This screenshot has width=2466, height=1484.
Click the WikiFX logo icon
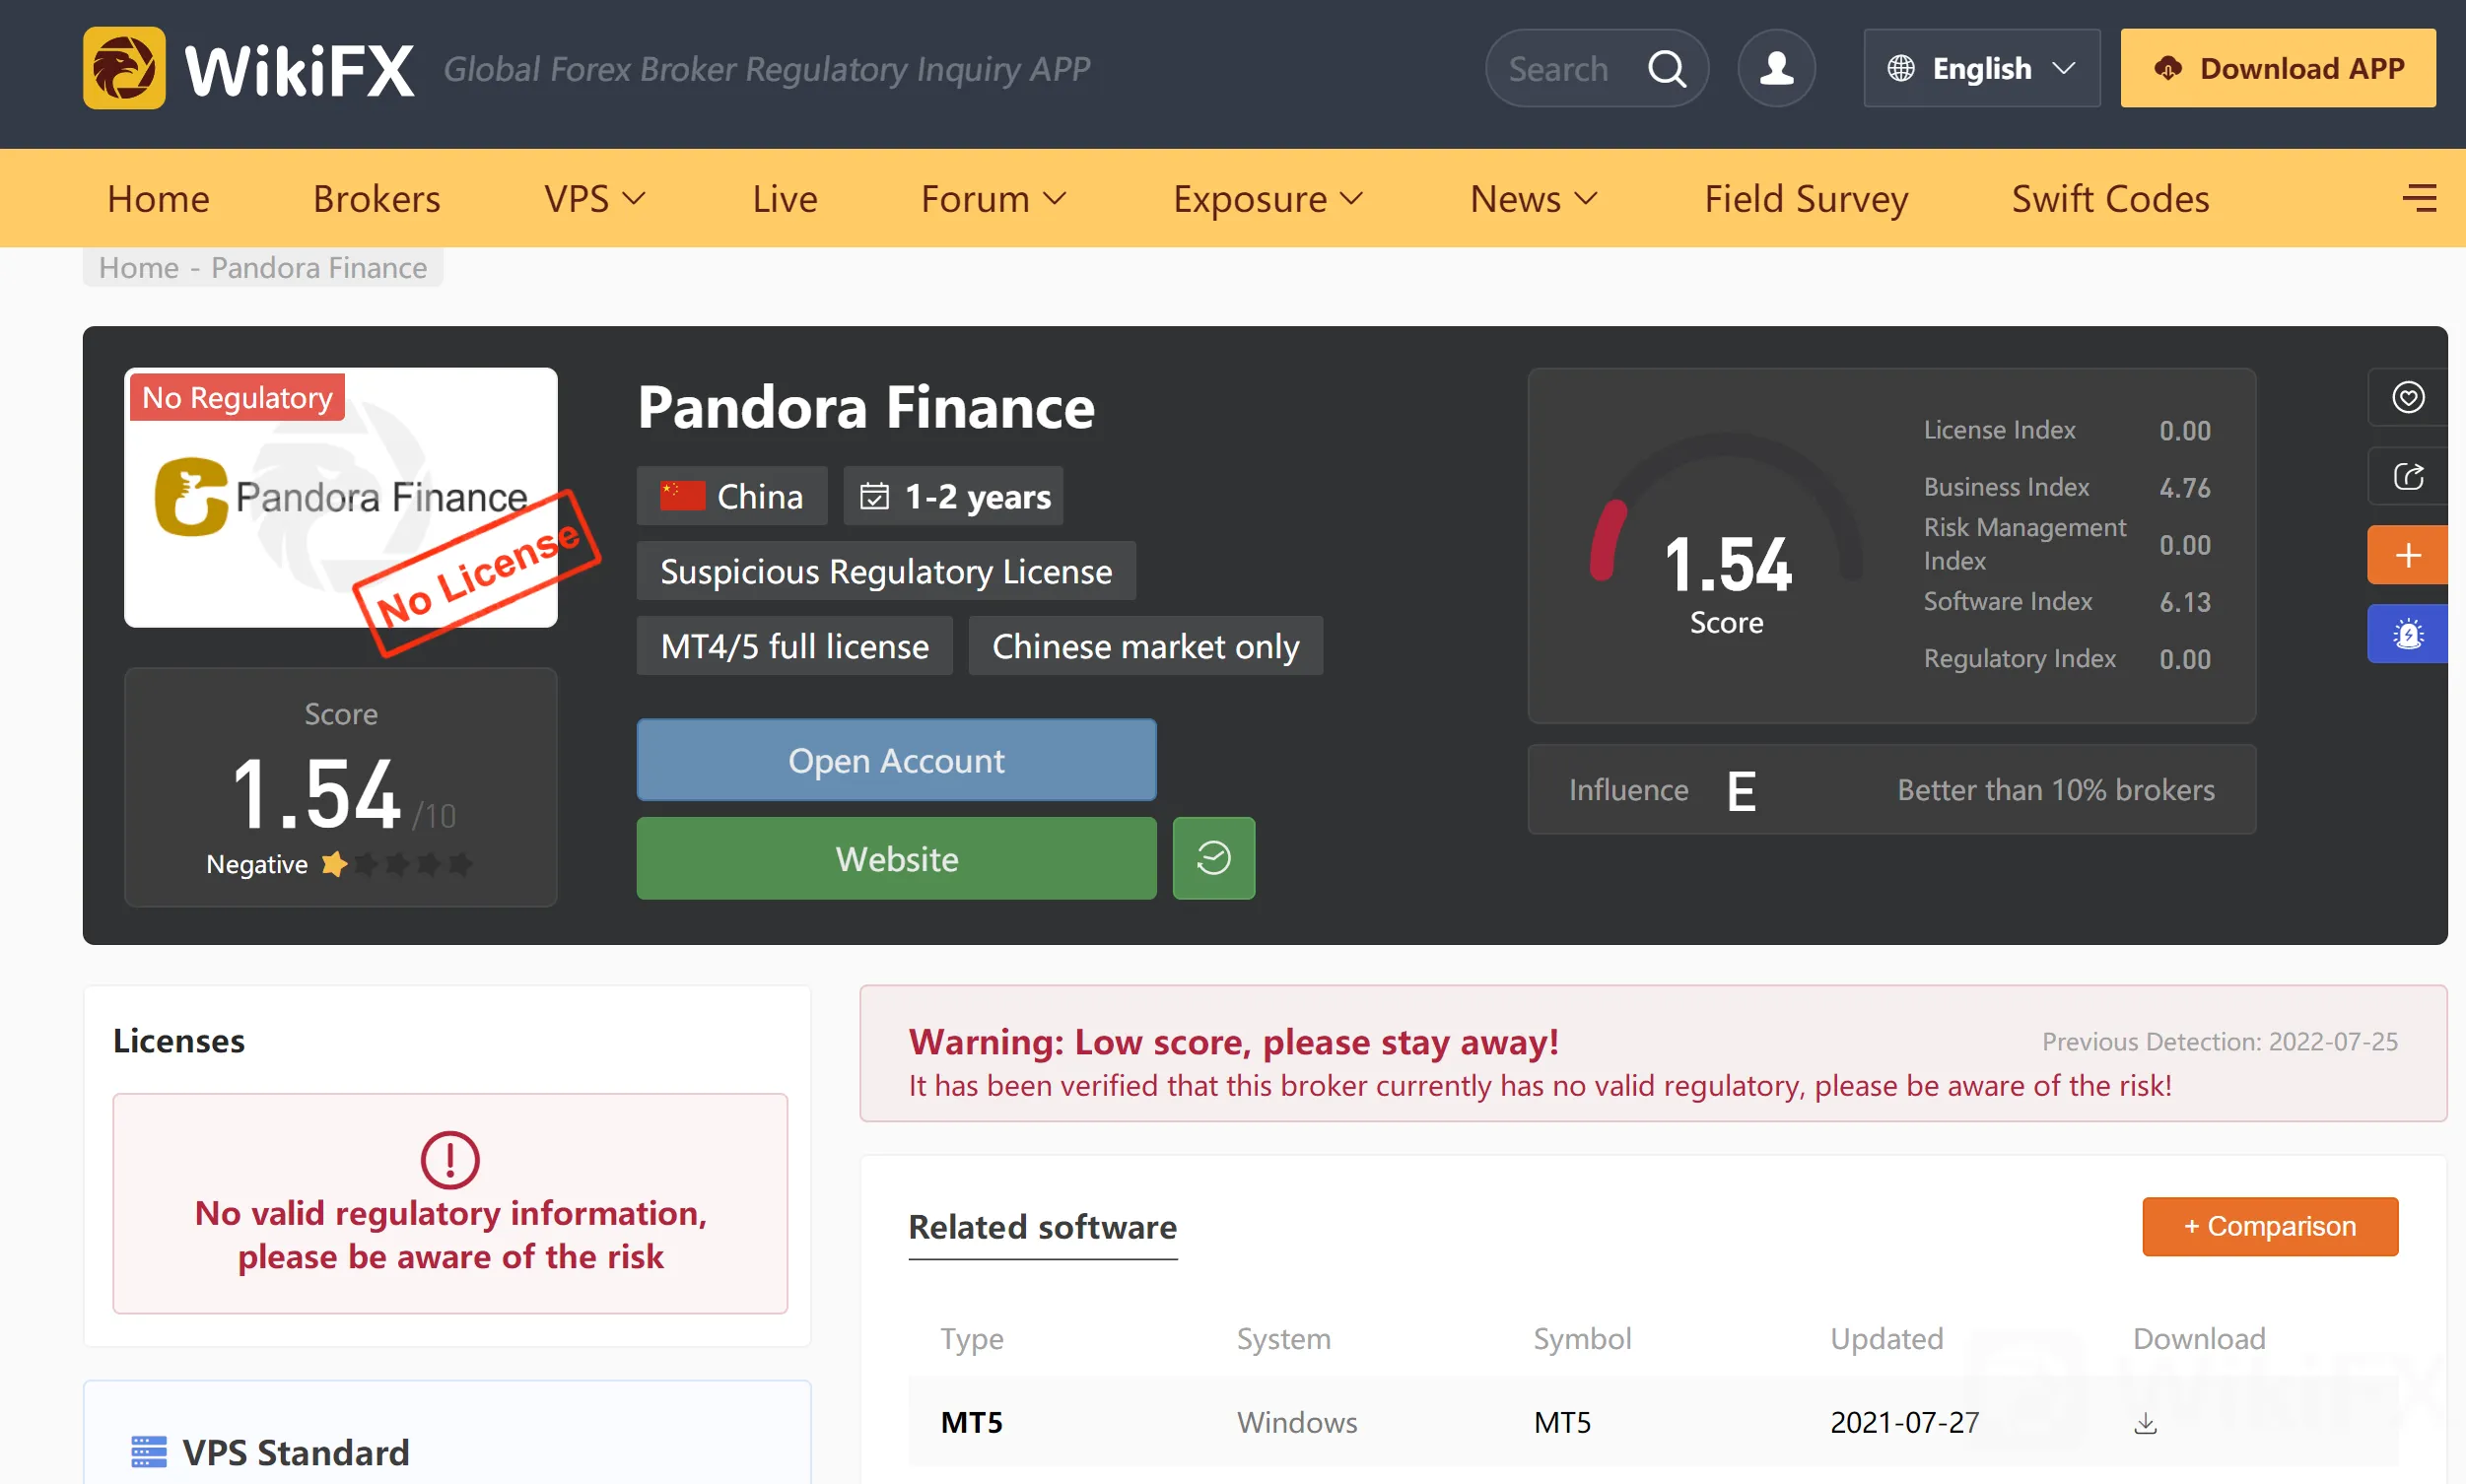(124, 68)
